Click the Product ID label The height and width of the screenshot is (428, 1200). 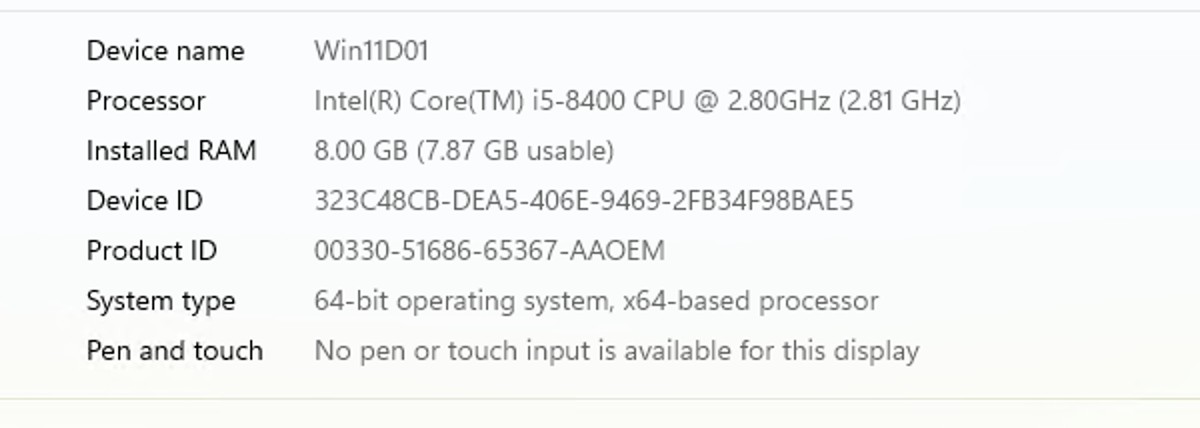[x=151, y=251]
